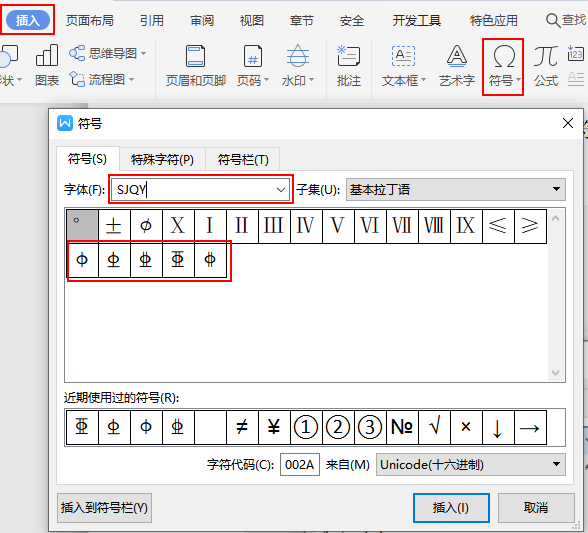Pick the × recently used symbol
Screen dimensions: 588x533
click(466, 427)
